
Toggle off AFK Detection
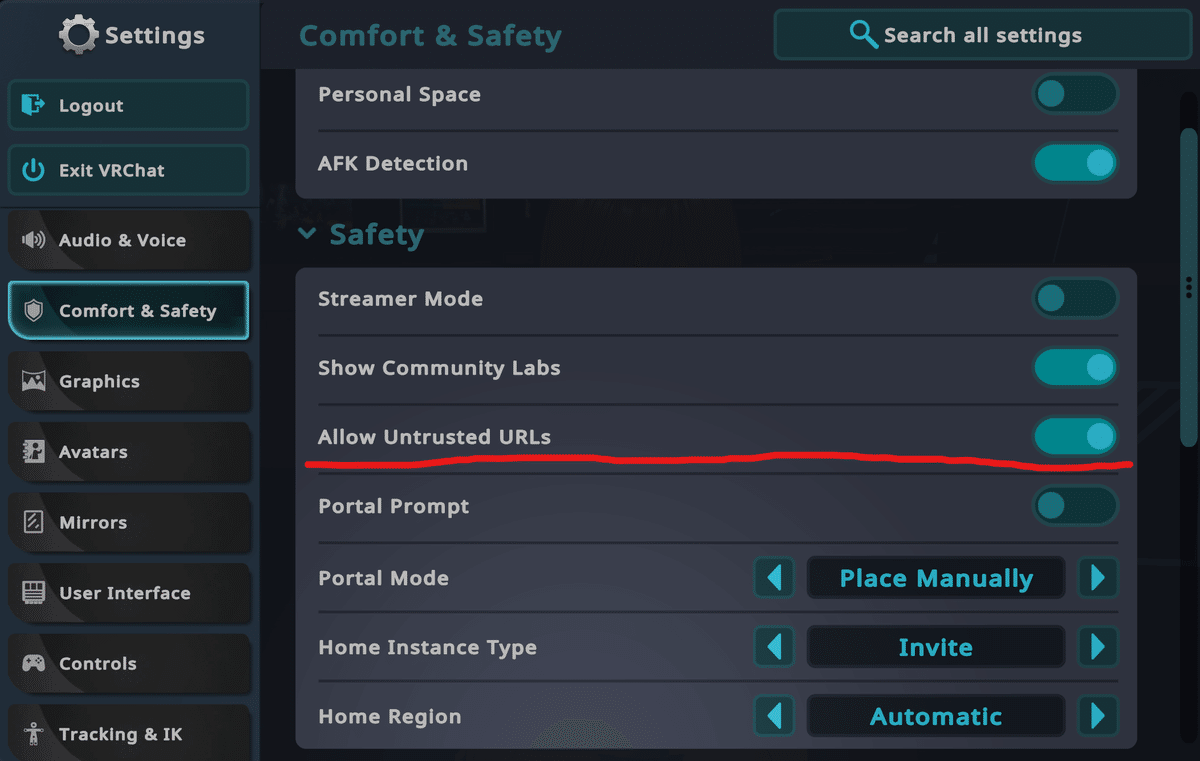(1075, 163)
